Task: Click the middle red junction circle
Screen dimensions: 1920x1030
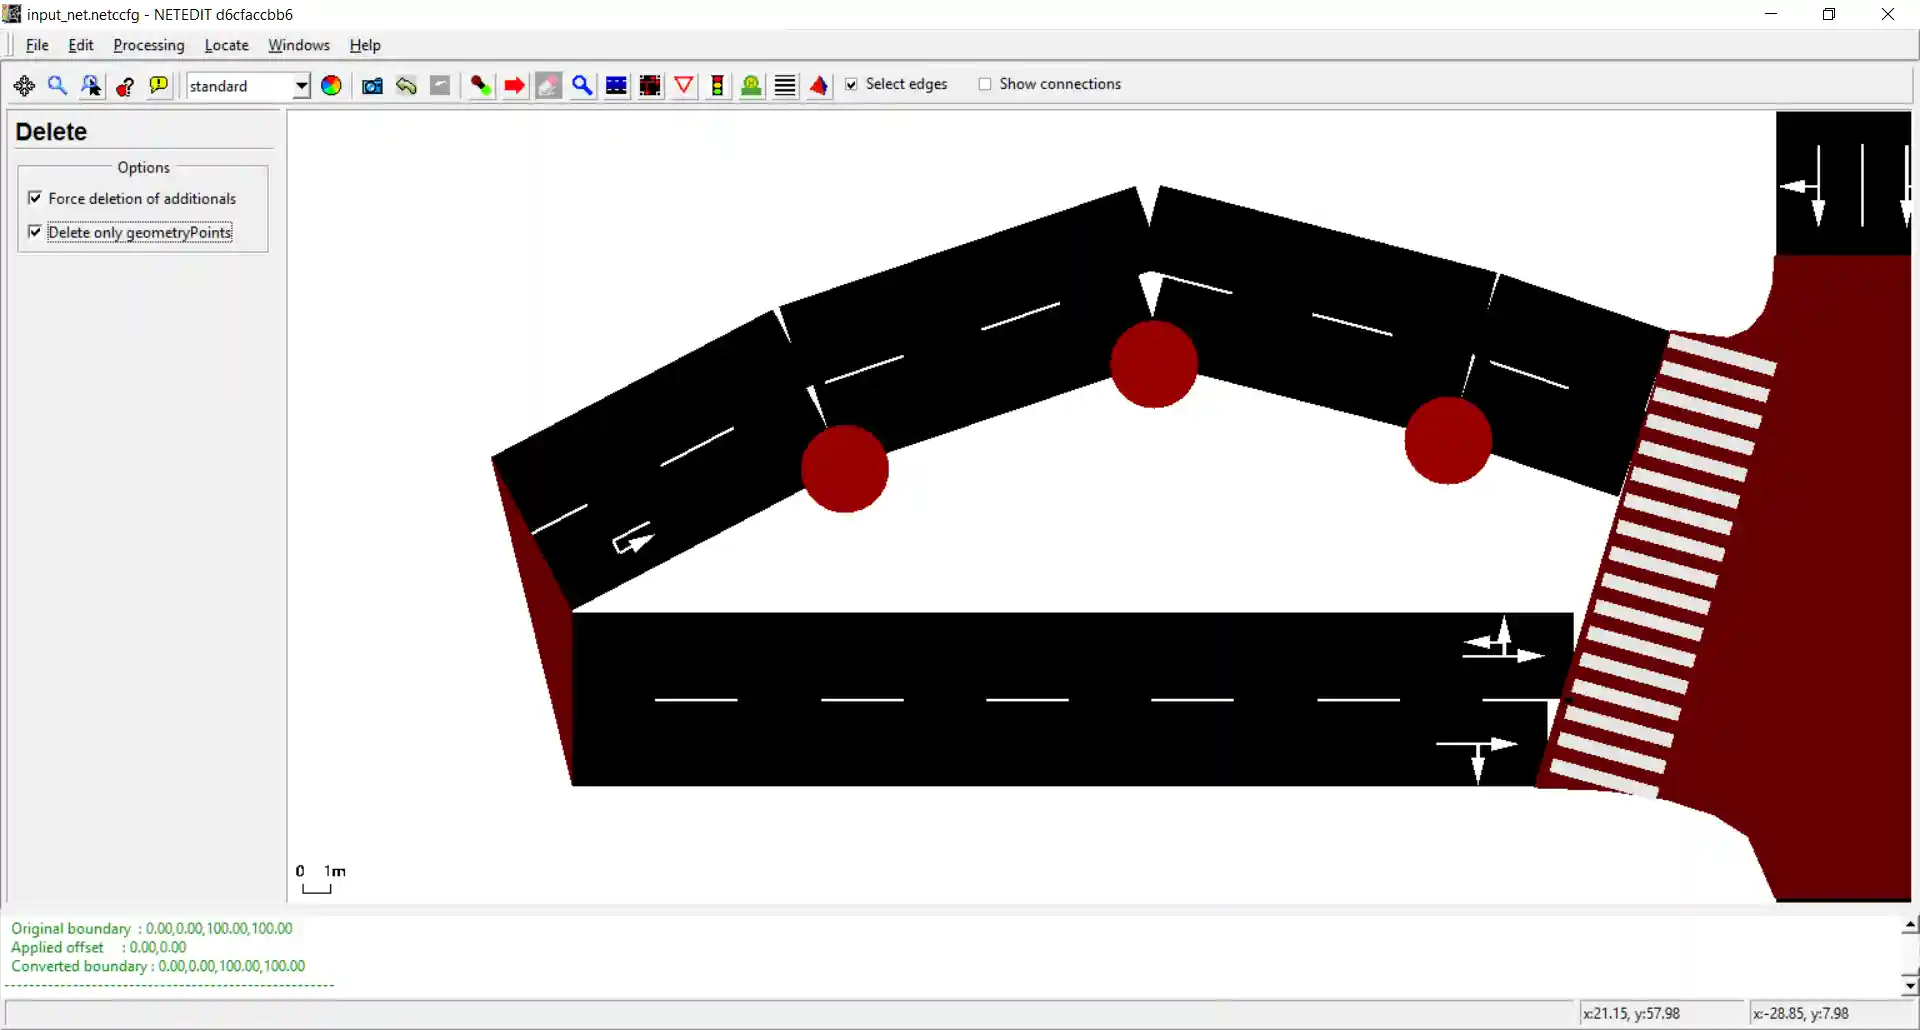Action: click(1153, 364)
